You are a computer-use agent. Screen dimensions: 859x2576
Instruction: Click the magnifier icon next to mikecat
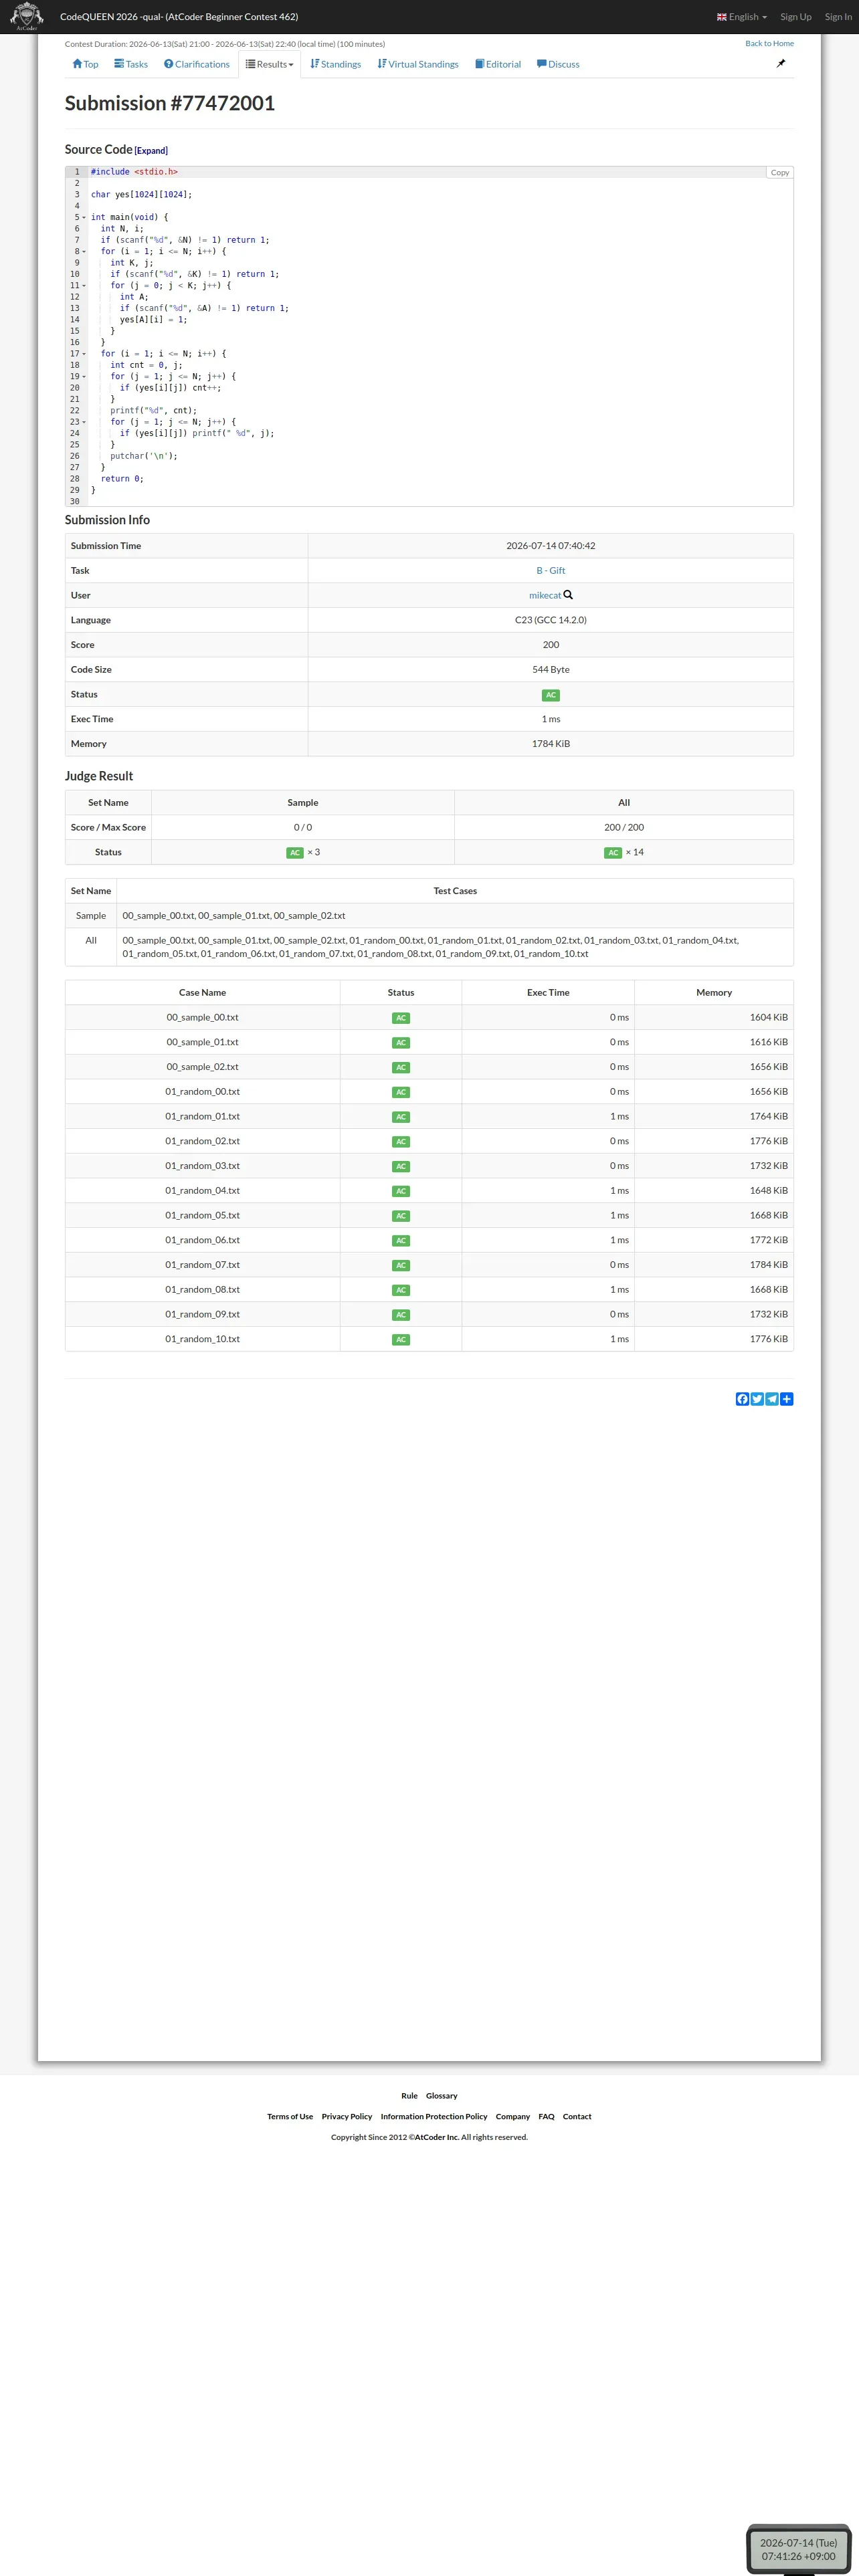click(568, 595)
